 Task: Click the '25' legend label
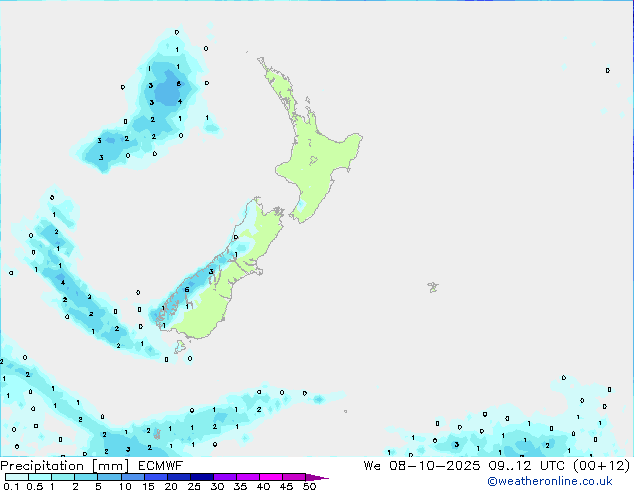[x=194, y=486]
